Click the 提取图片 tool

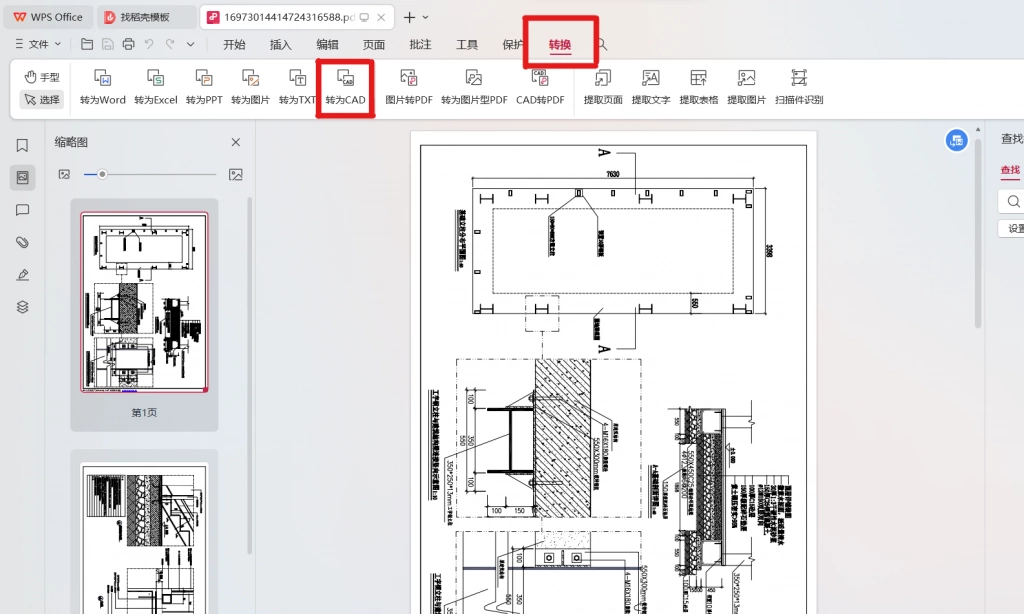click(746, 86)
